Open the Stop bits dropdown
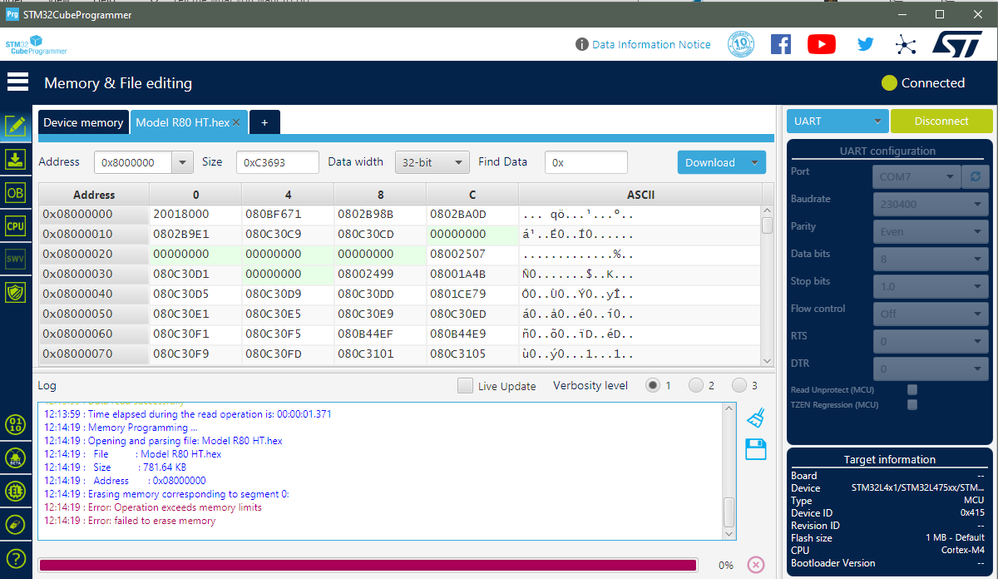The height and width of the screenshot is (579, 998). pos(930,286)
